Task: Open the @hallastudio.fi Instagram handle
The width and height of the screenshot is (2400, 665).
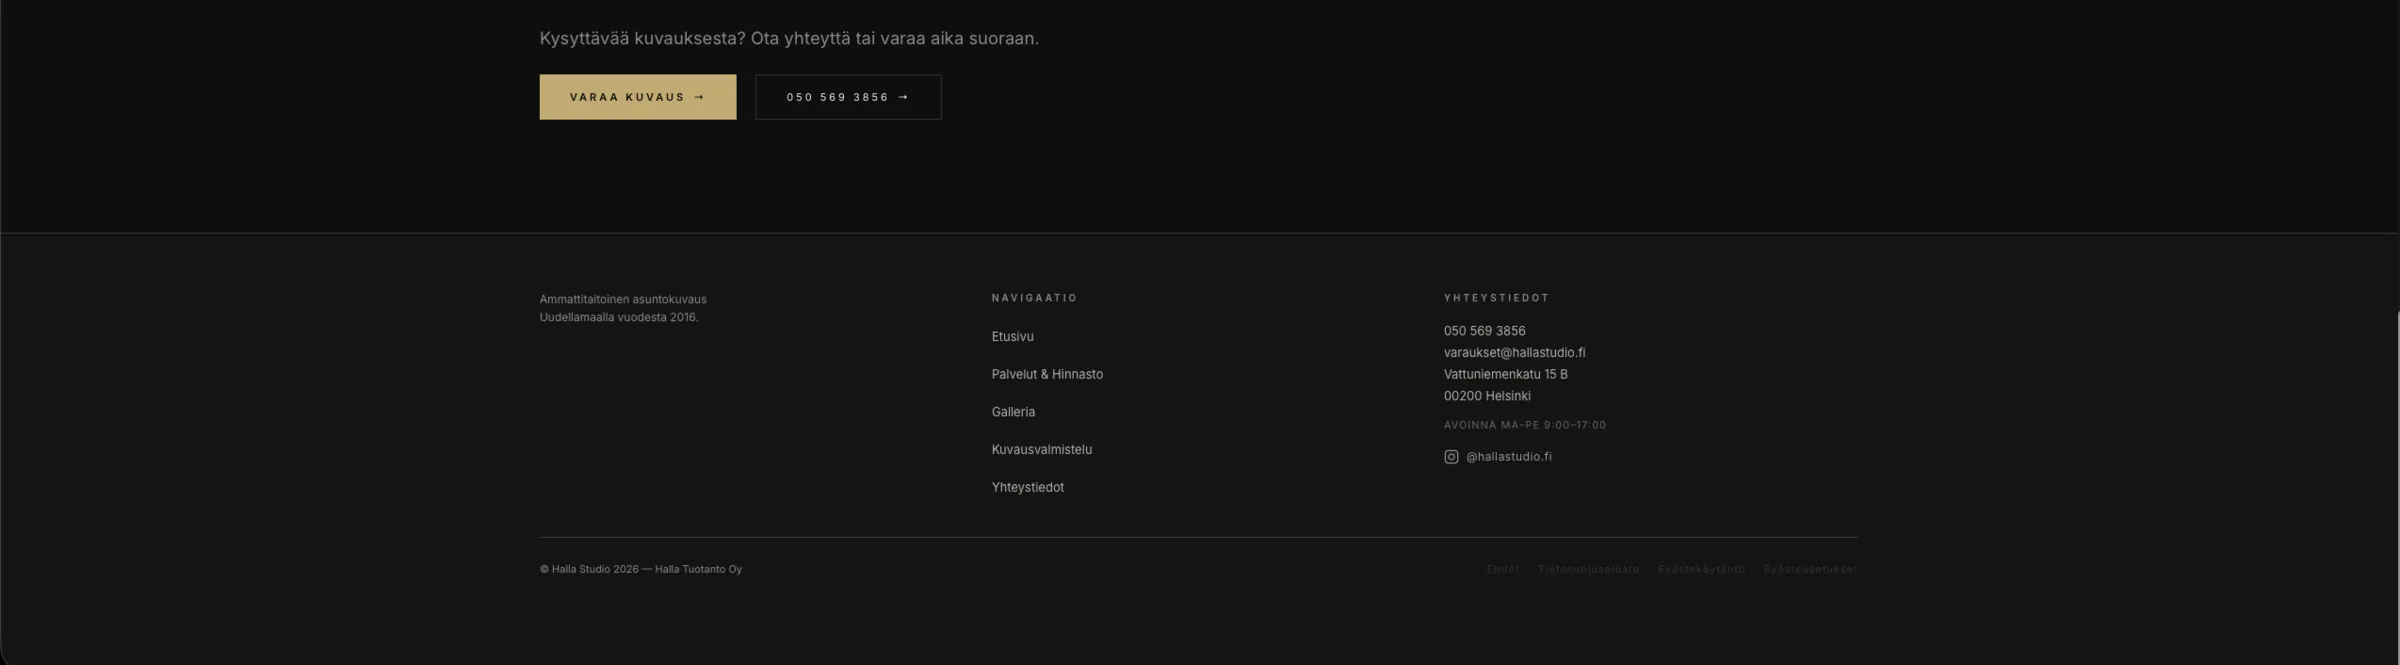Action: click(x=1509, y=457)
